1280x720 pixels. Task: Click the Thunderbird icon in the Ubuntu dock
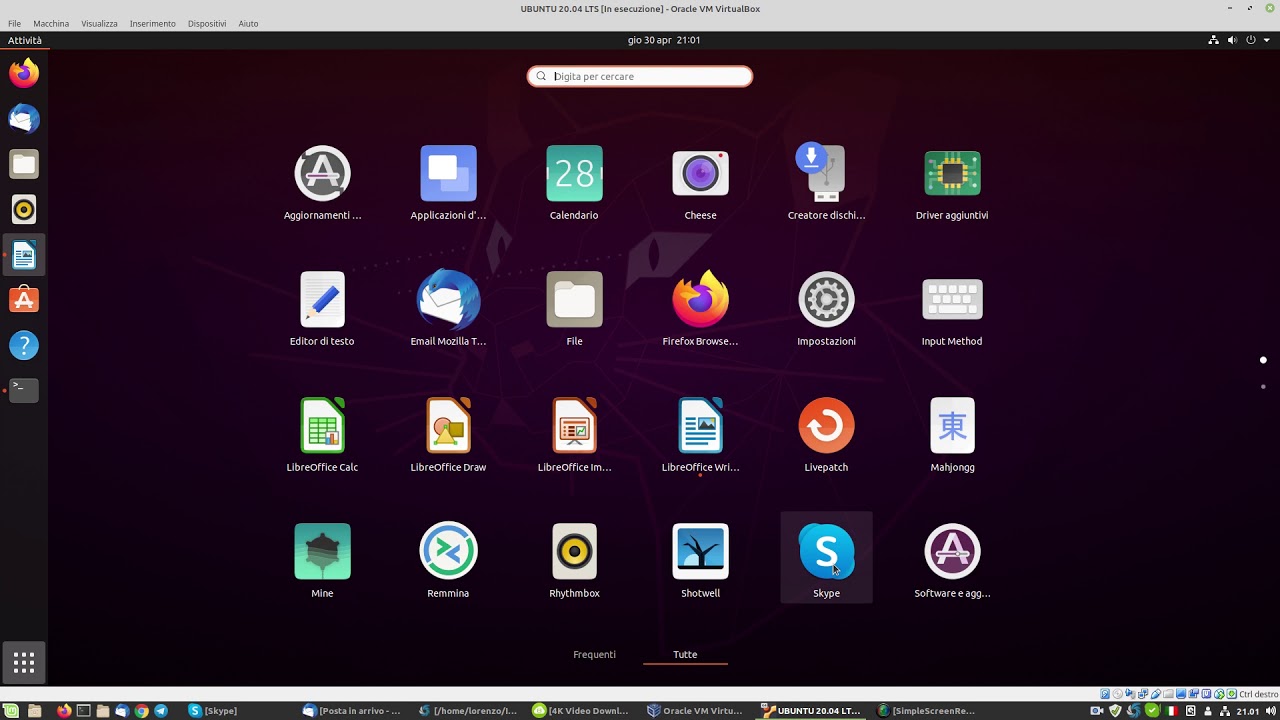click(x=24, y=119)
